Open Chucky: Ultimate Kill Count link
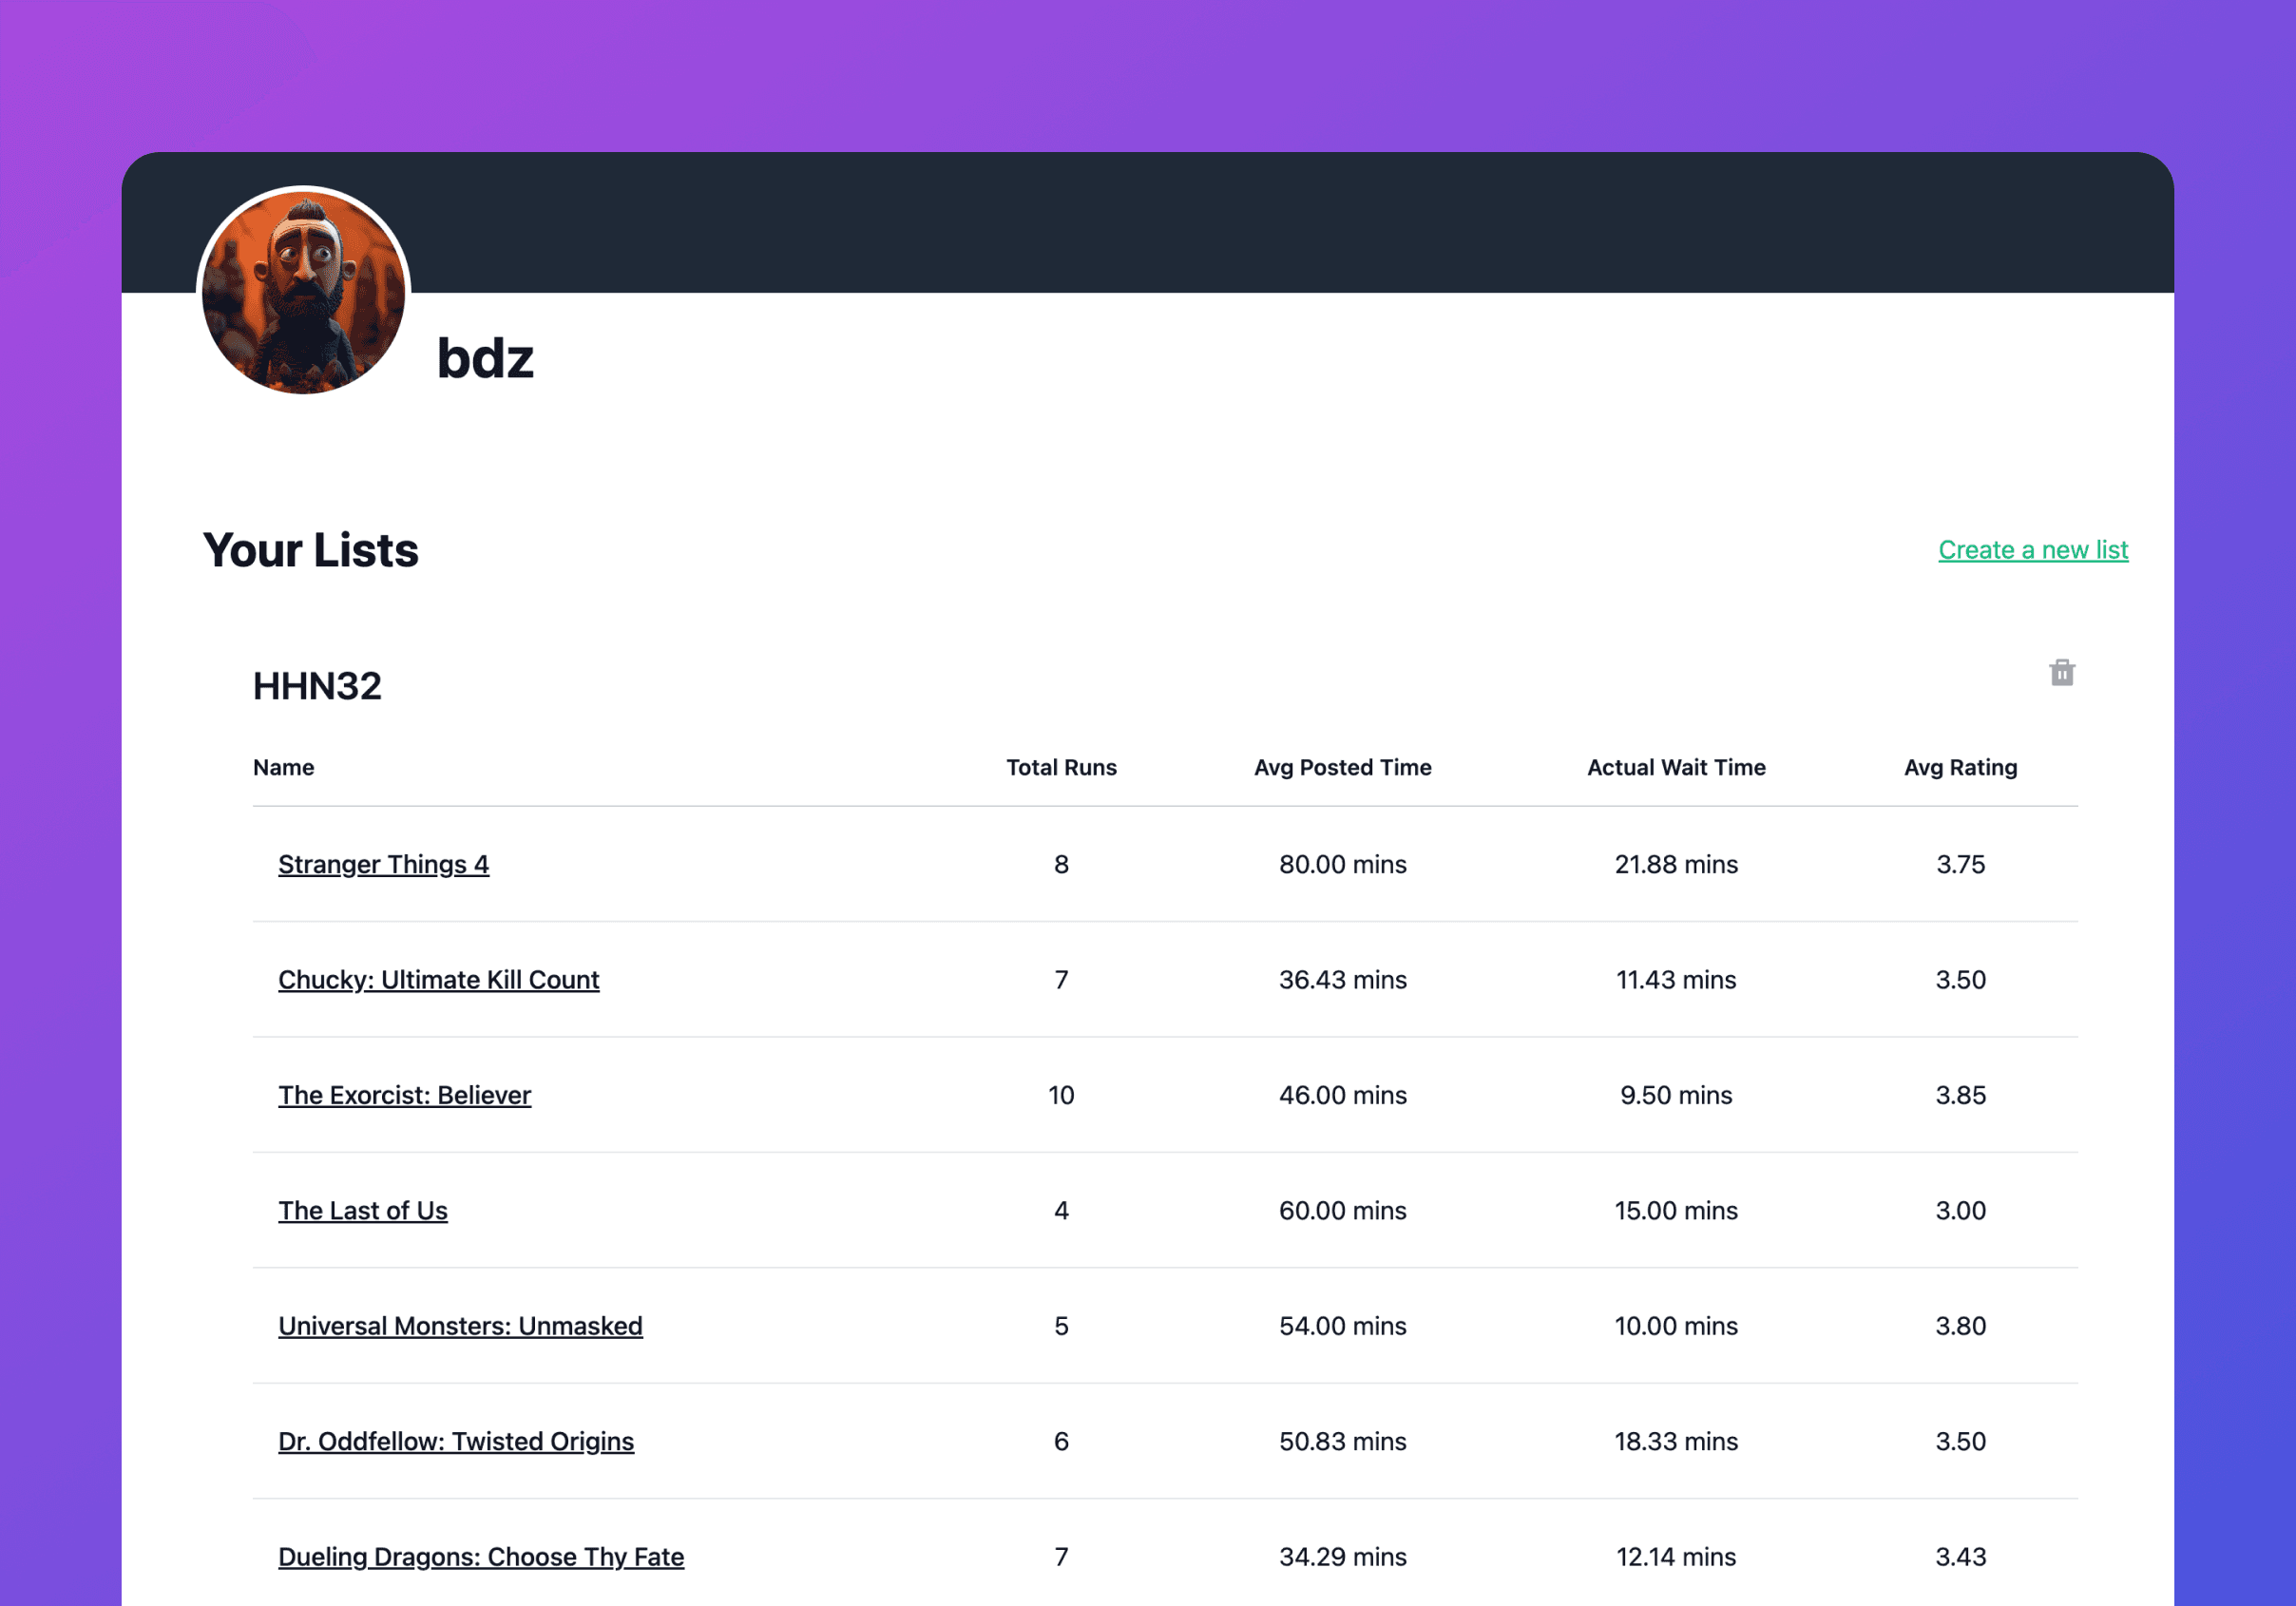This screenshot has height=1606, width=2296. [x=438, y=980]
